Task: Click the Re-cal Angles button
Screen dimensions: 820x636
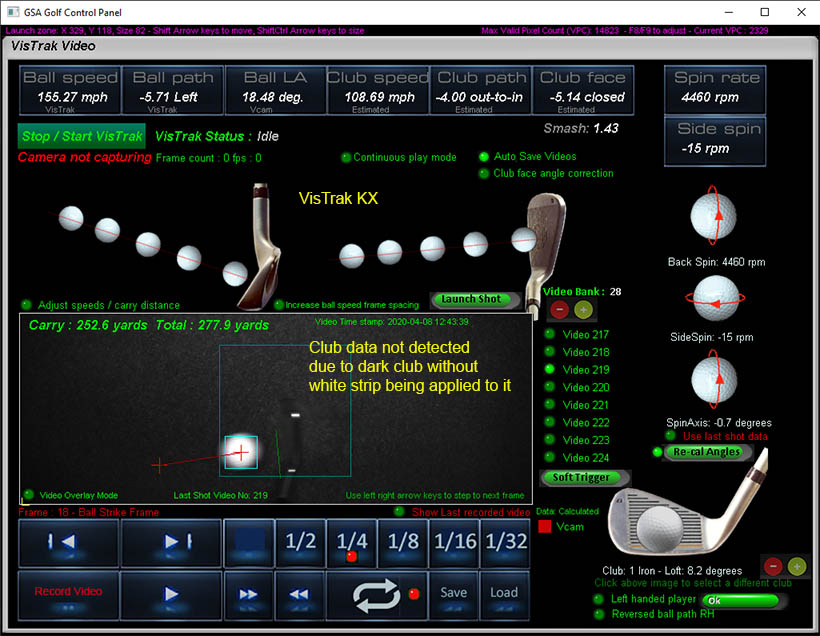Action: [x=709, y=452]
